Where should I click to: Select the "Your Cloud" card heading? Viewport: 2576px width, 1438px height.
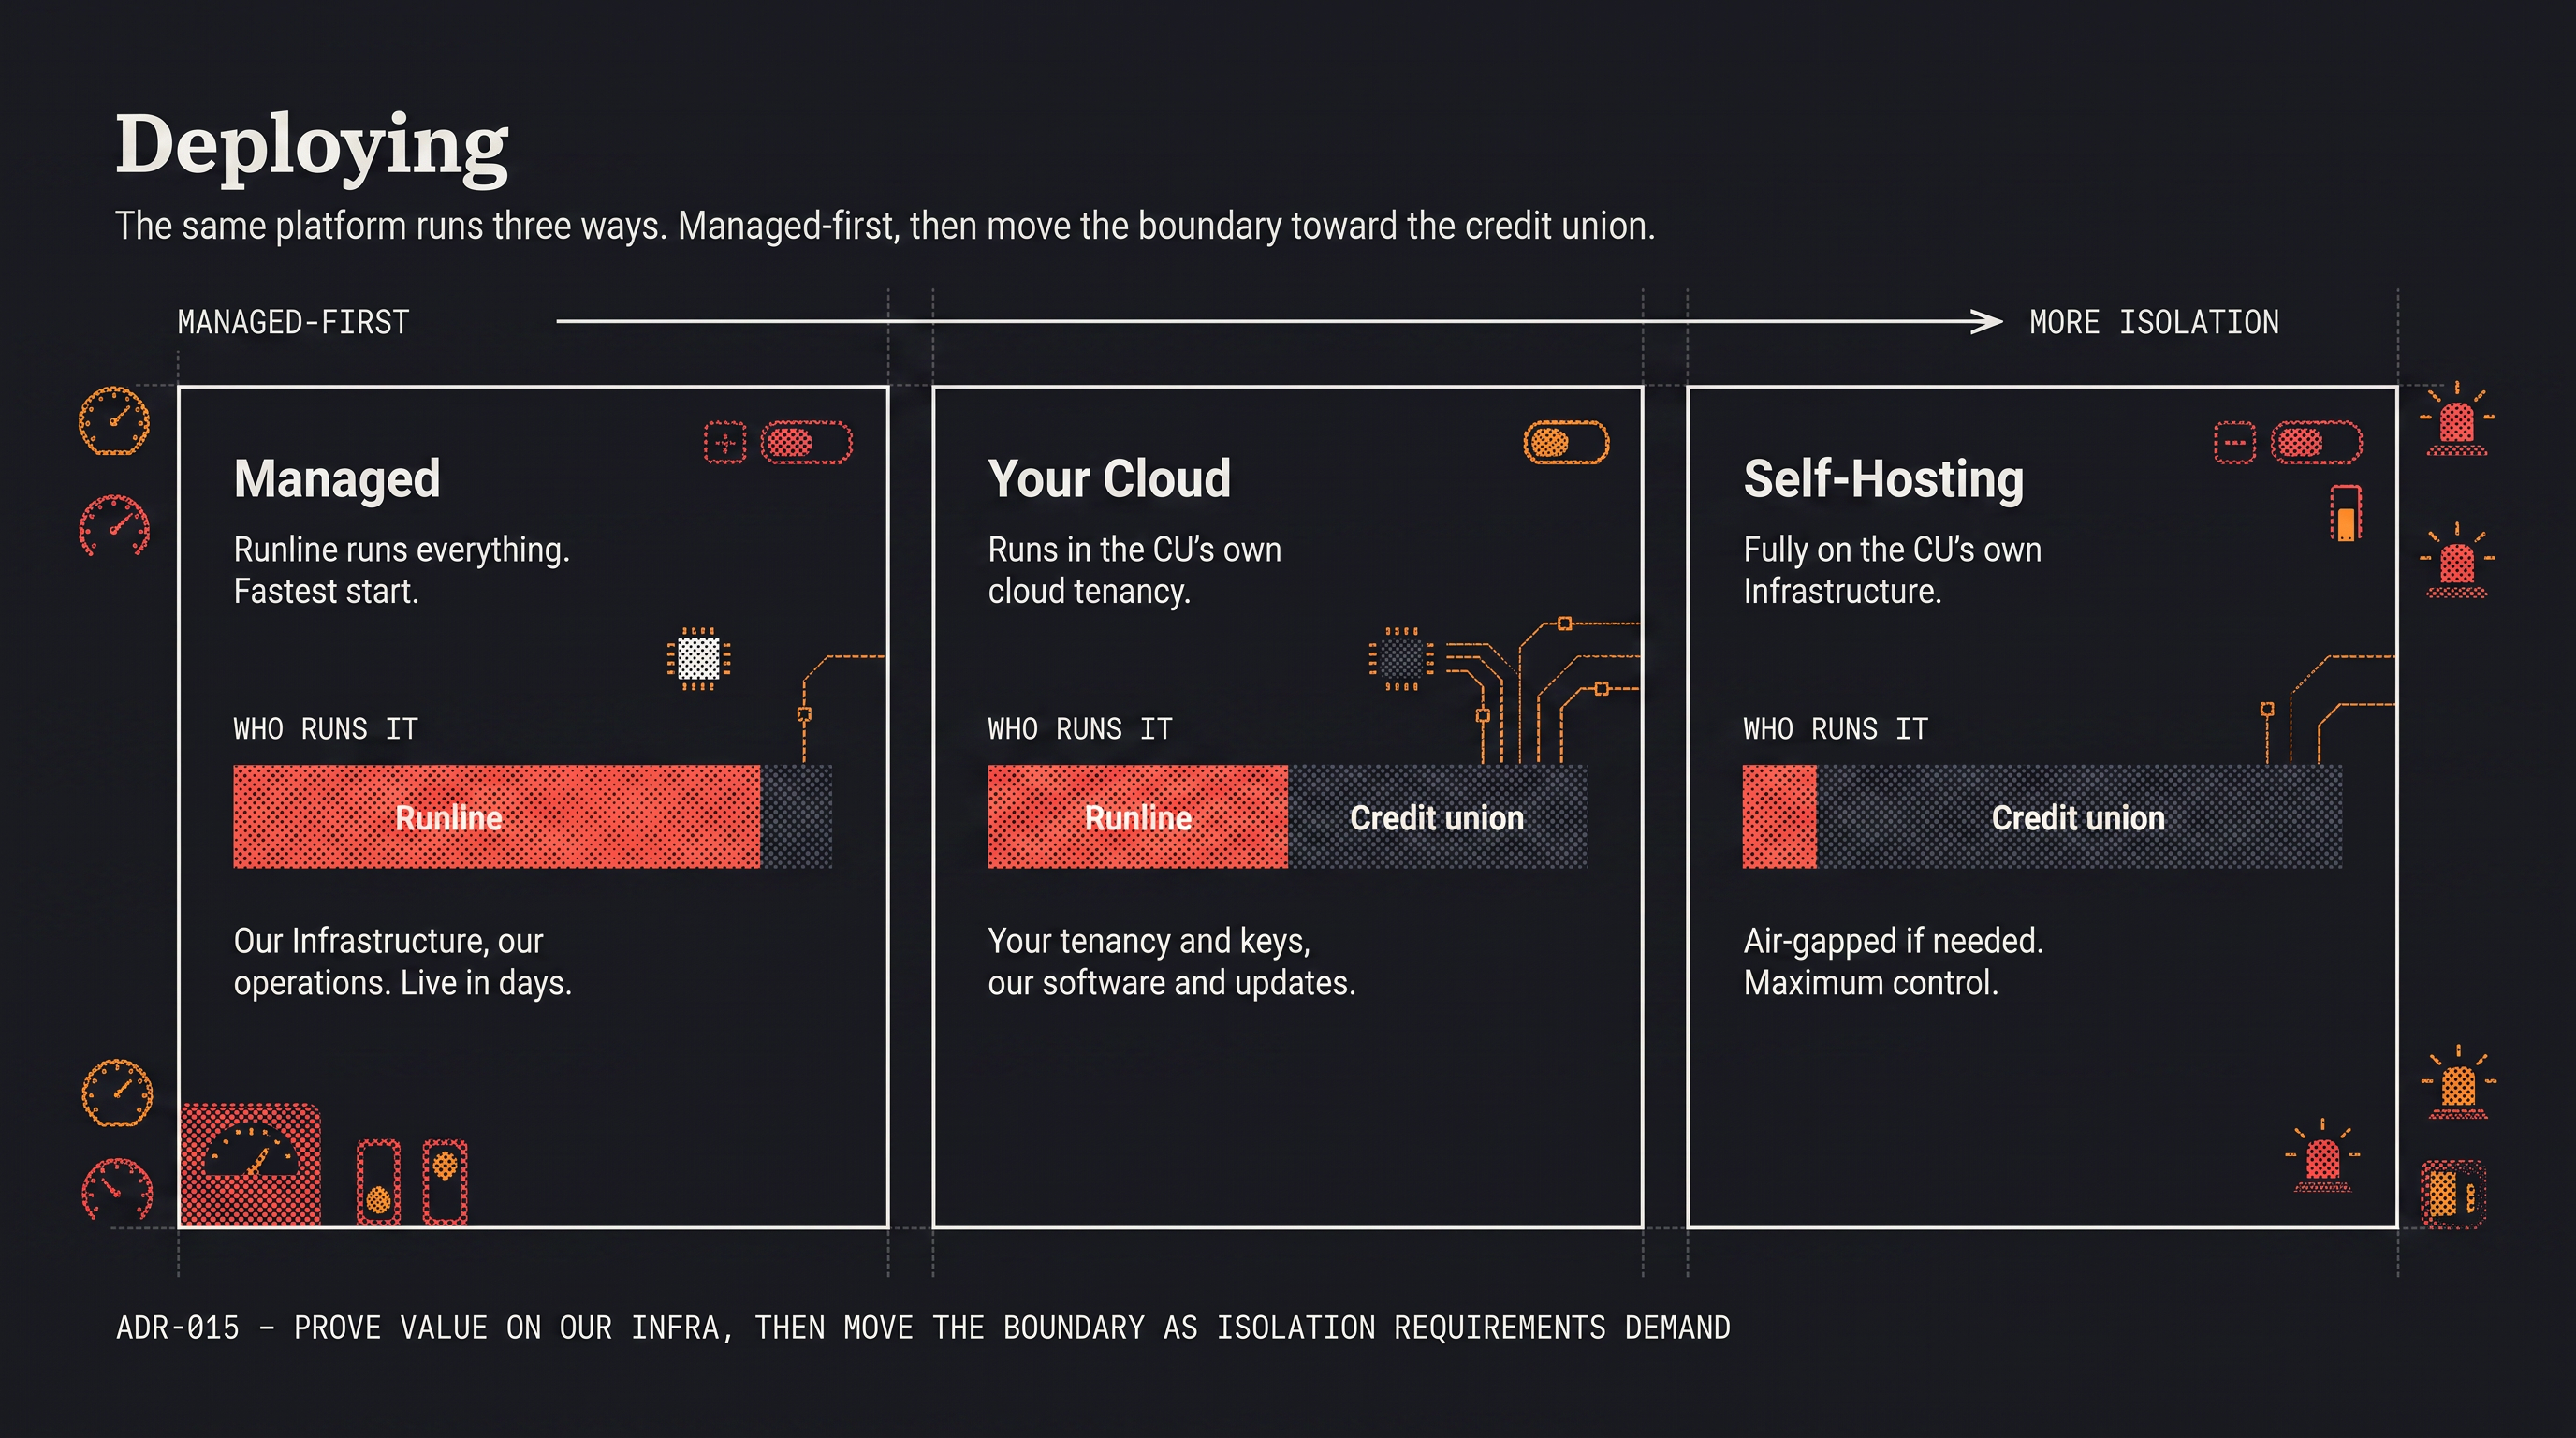[x=1109, y=479]
